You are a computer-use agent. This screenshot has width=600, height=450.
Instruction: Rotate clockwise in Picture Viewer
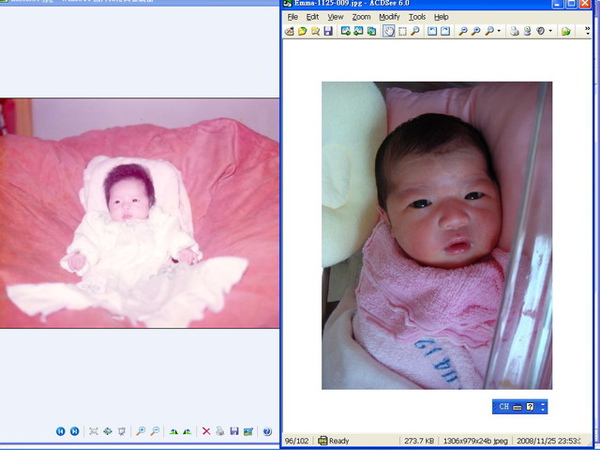(173, 431)
